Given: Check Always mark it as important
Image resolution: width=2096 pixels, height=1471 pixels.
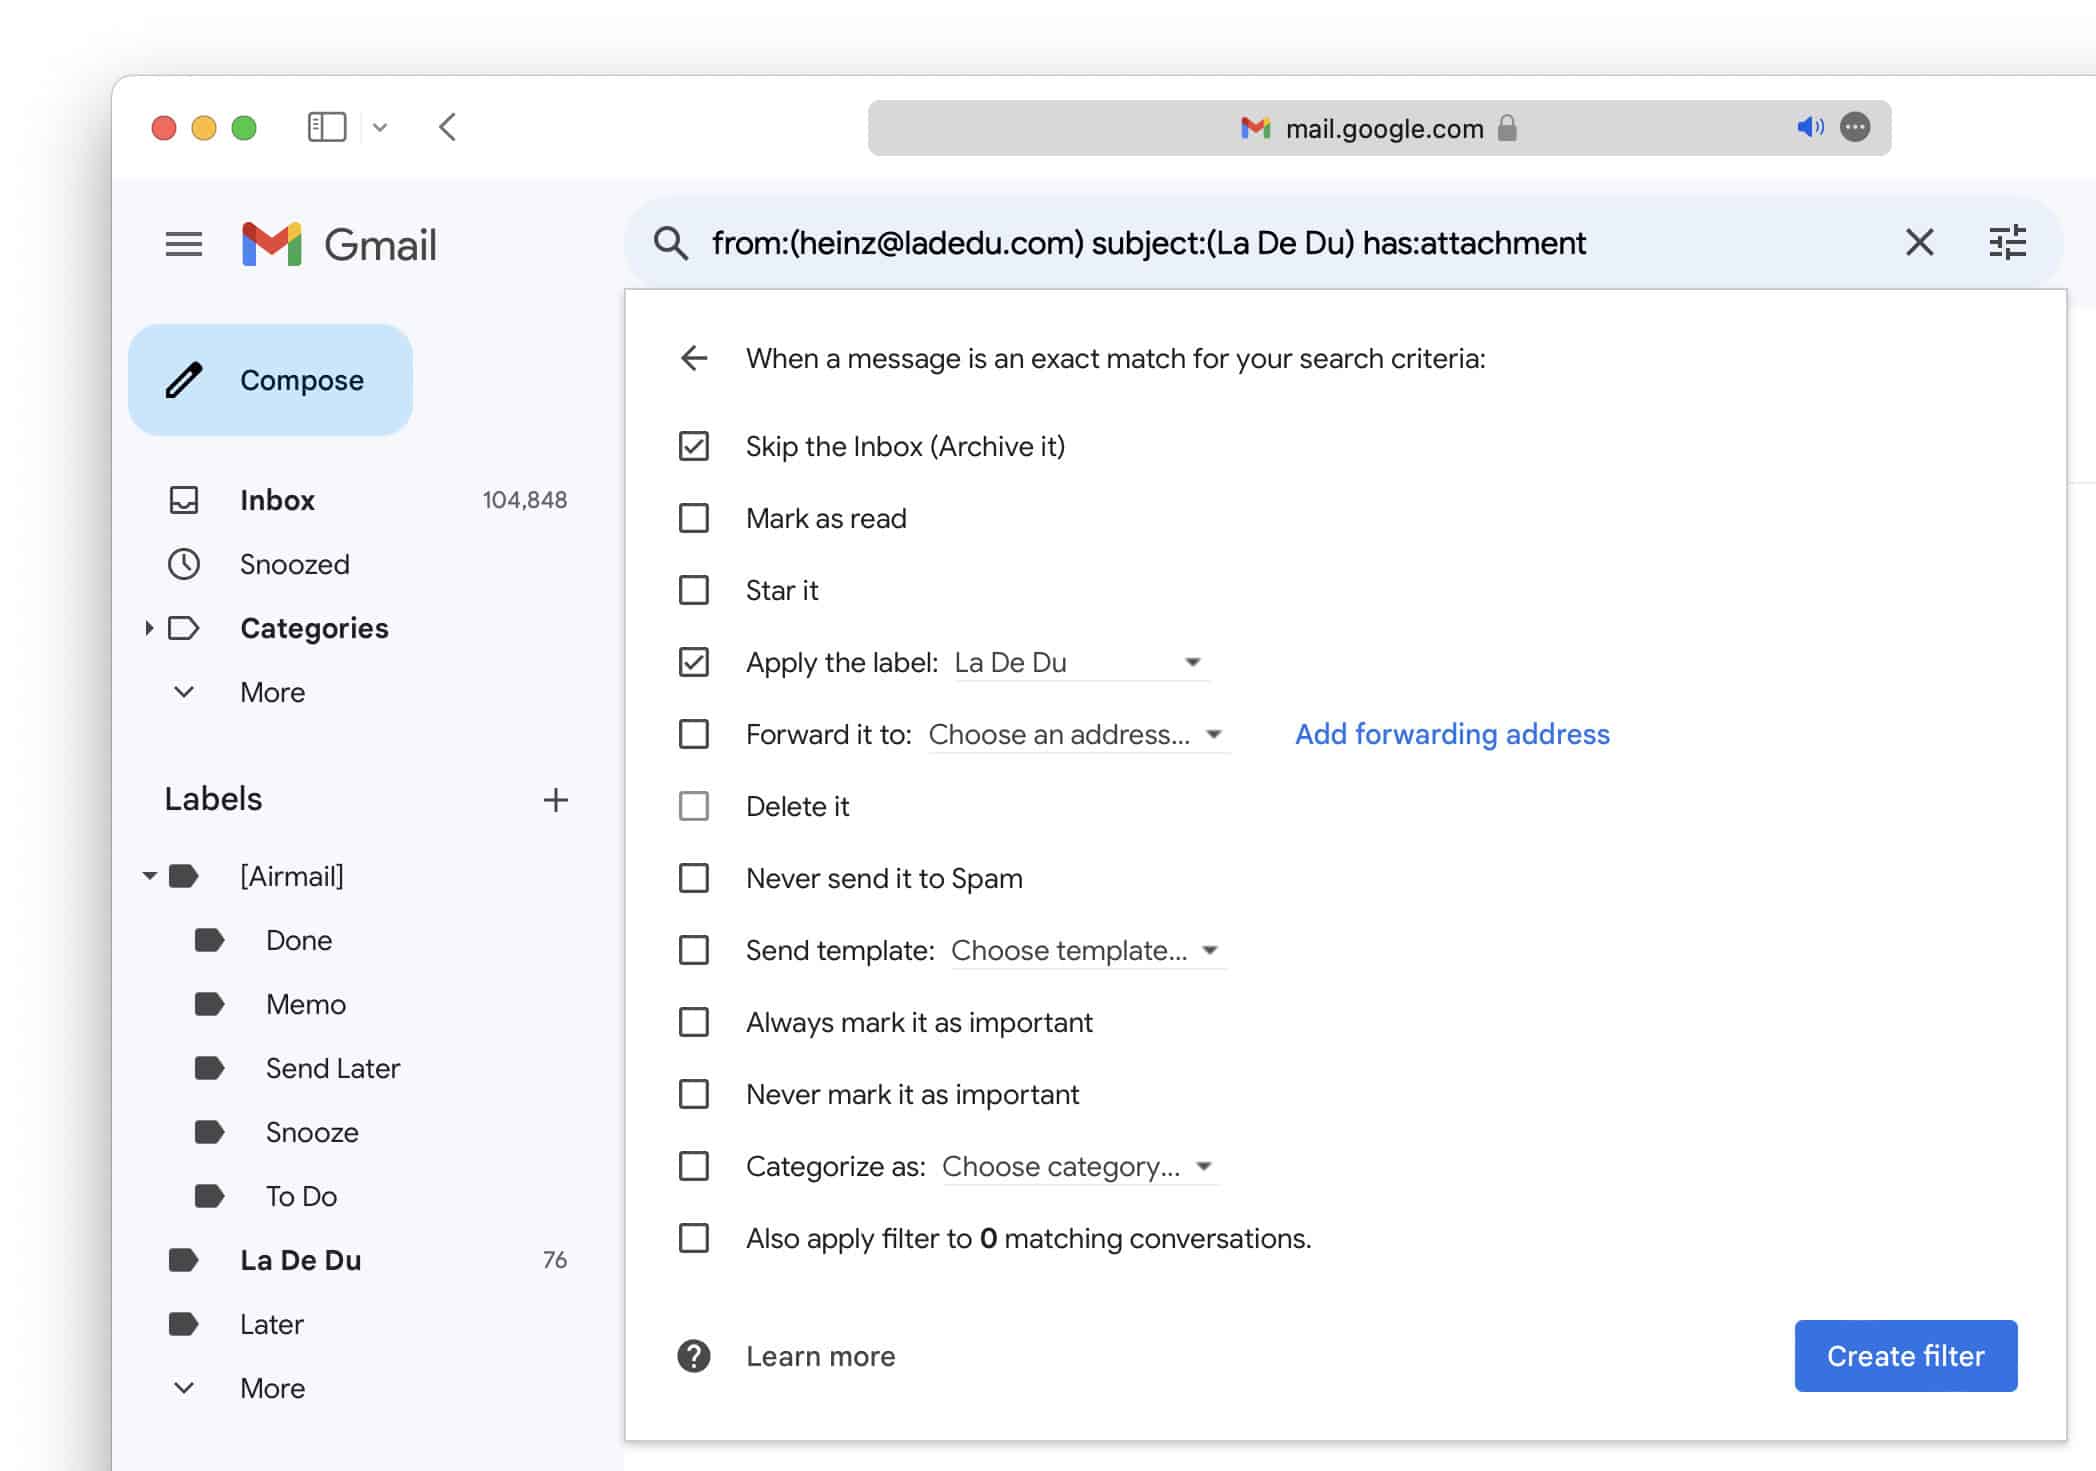Looking at the screenshot, I should point(694,1022).
